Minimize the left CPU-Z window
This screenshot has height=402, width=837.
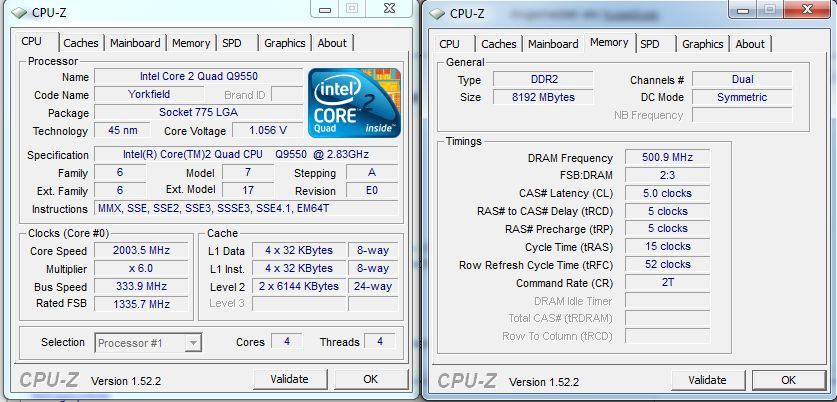click(326, 9)
